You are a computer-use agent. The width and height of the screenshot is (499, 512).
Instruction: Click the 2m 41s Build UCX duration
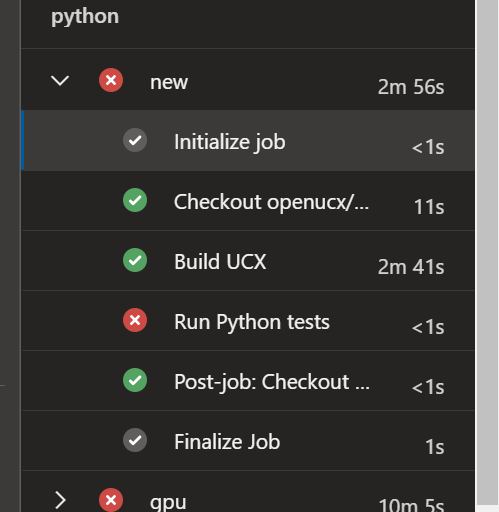[x=411, y=267]
